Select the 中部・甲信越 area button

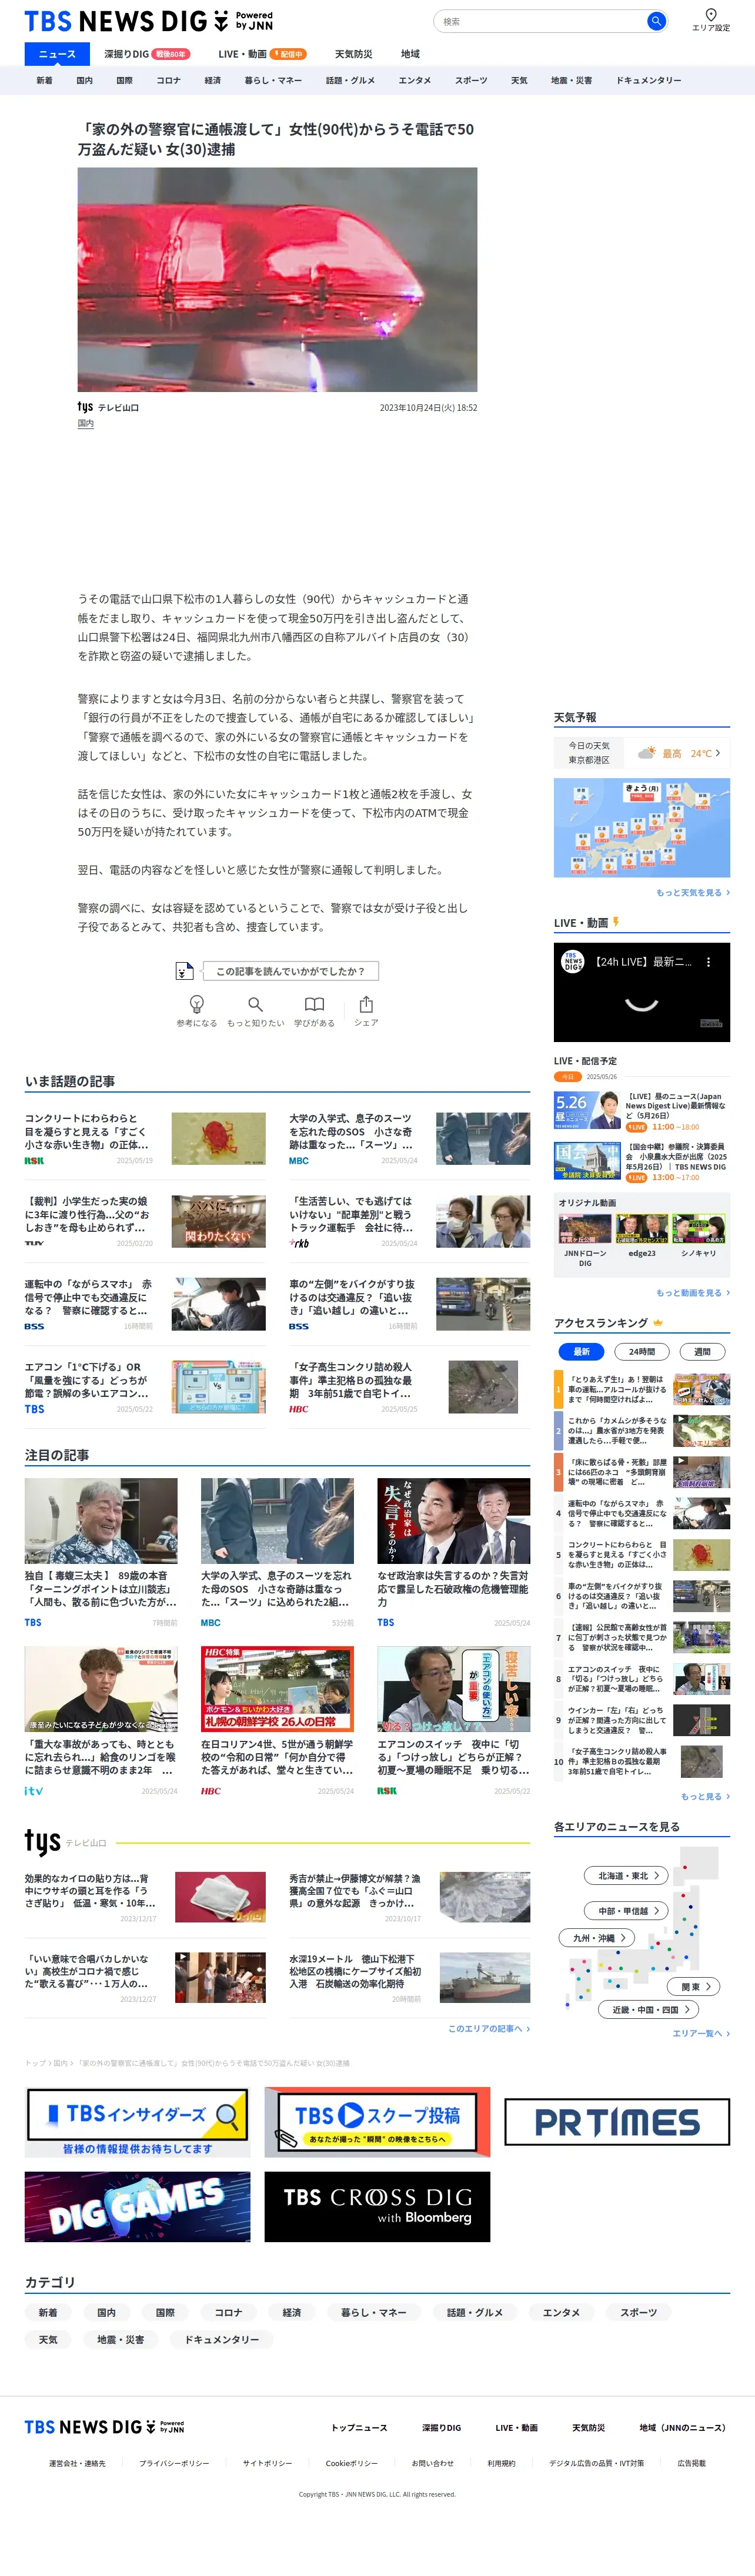click(x=626, y=1911)
